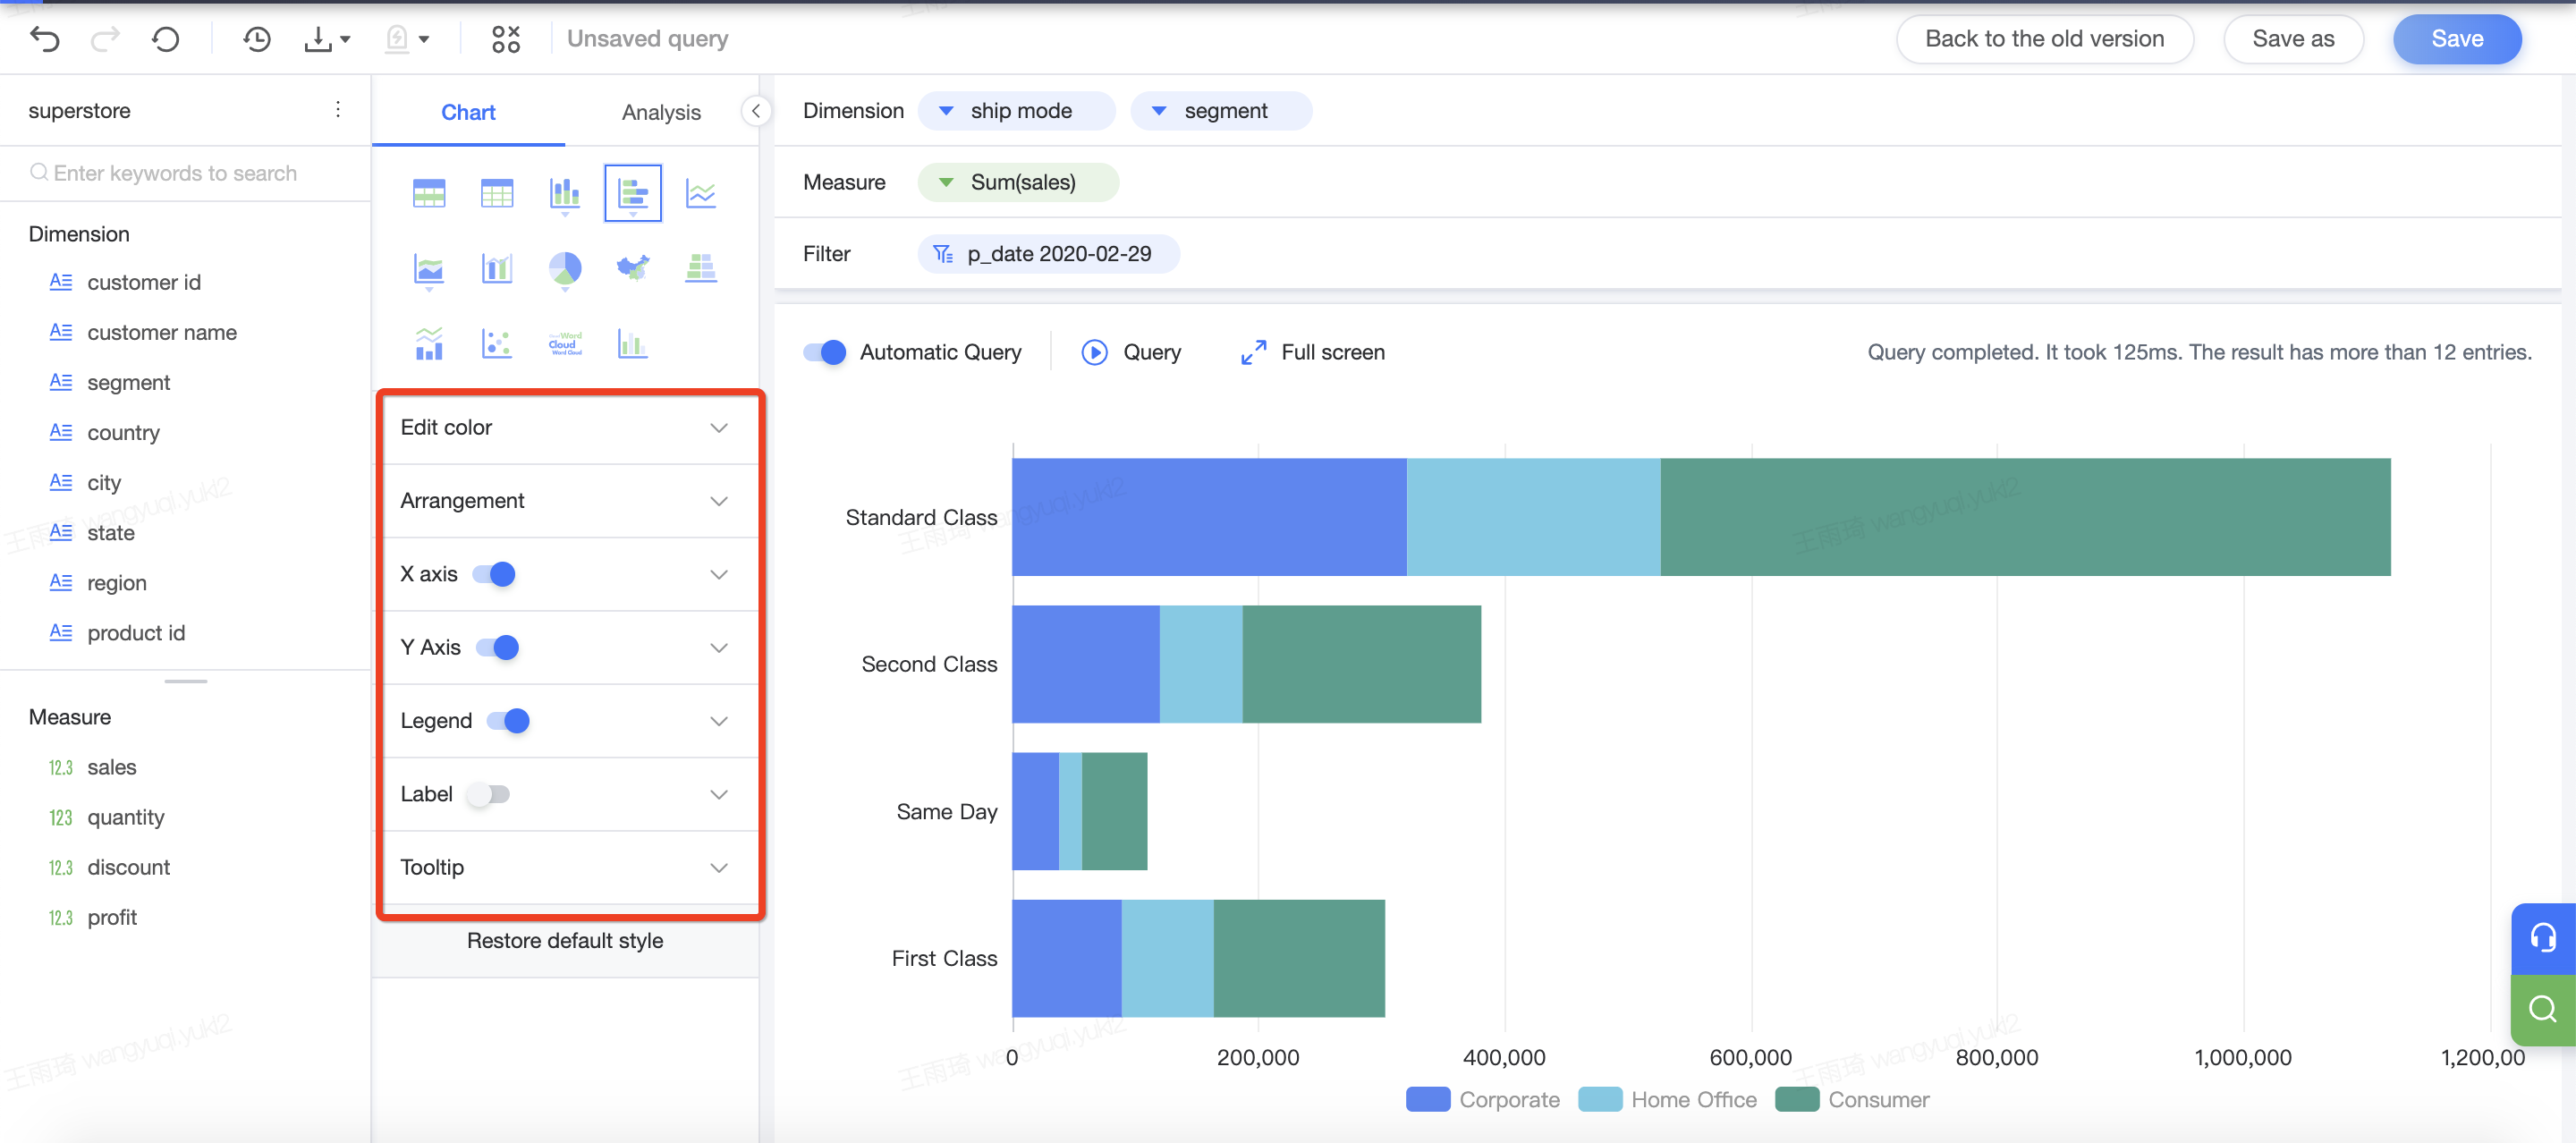Screen dimensions: 2576x1143
Task: Open the query history clock icon
Action: [257, 39]
